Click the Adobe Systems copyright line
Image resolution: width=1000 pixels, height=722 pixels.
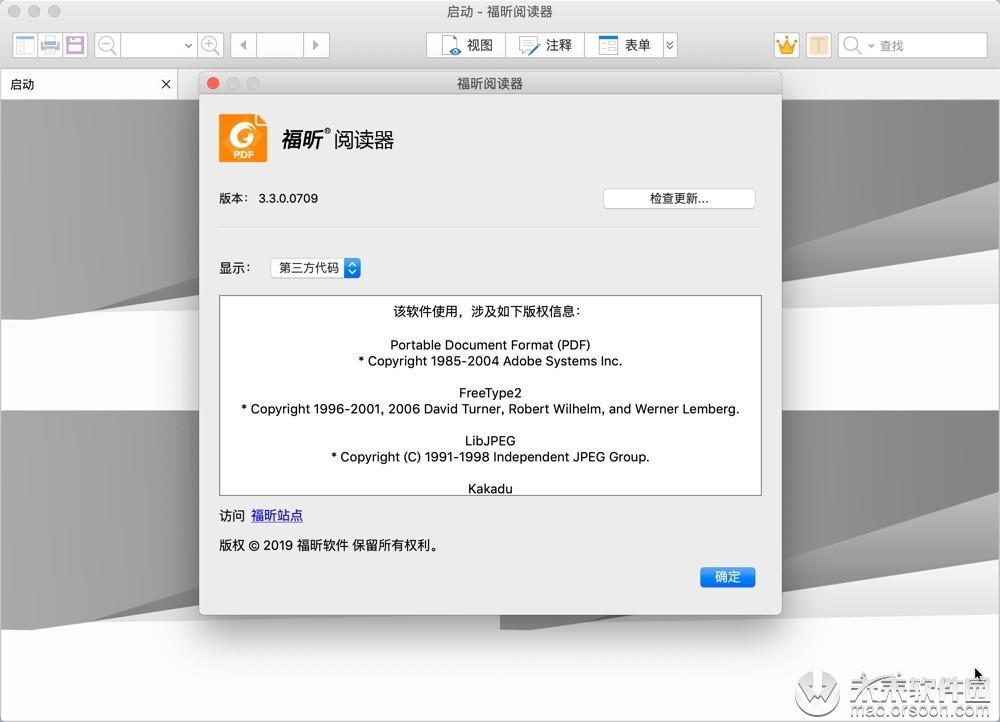click(490, 361)
